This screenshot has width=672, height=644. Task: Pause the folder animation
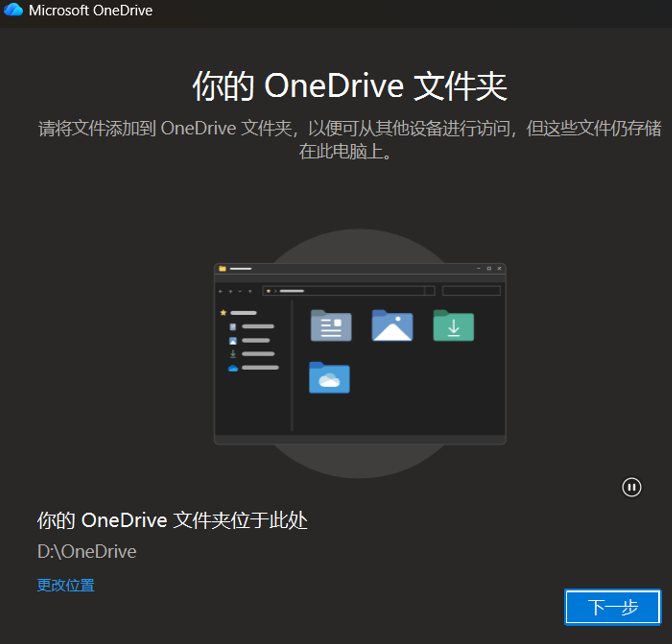(x=631, y=487)
